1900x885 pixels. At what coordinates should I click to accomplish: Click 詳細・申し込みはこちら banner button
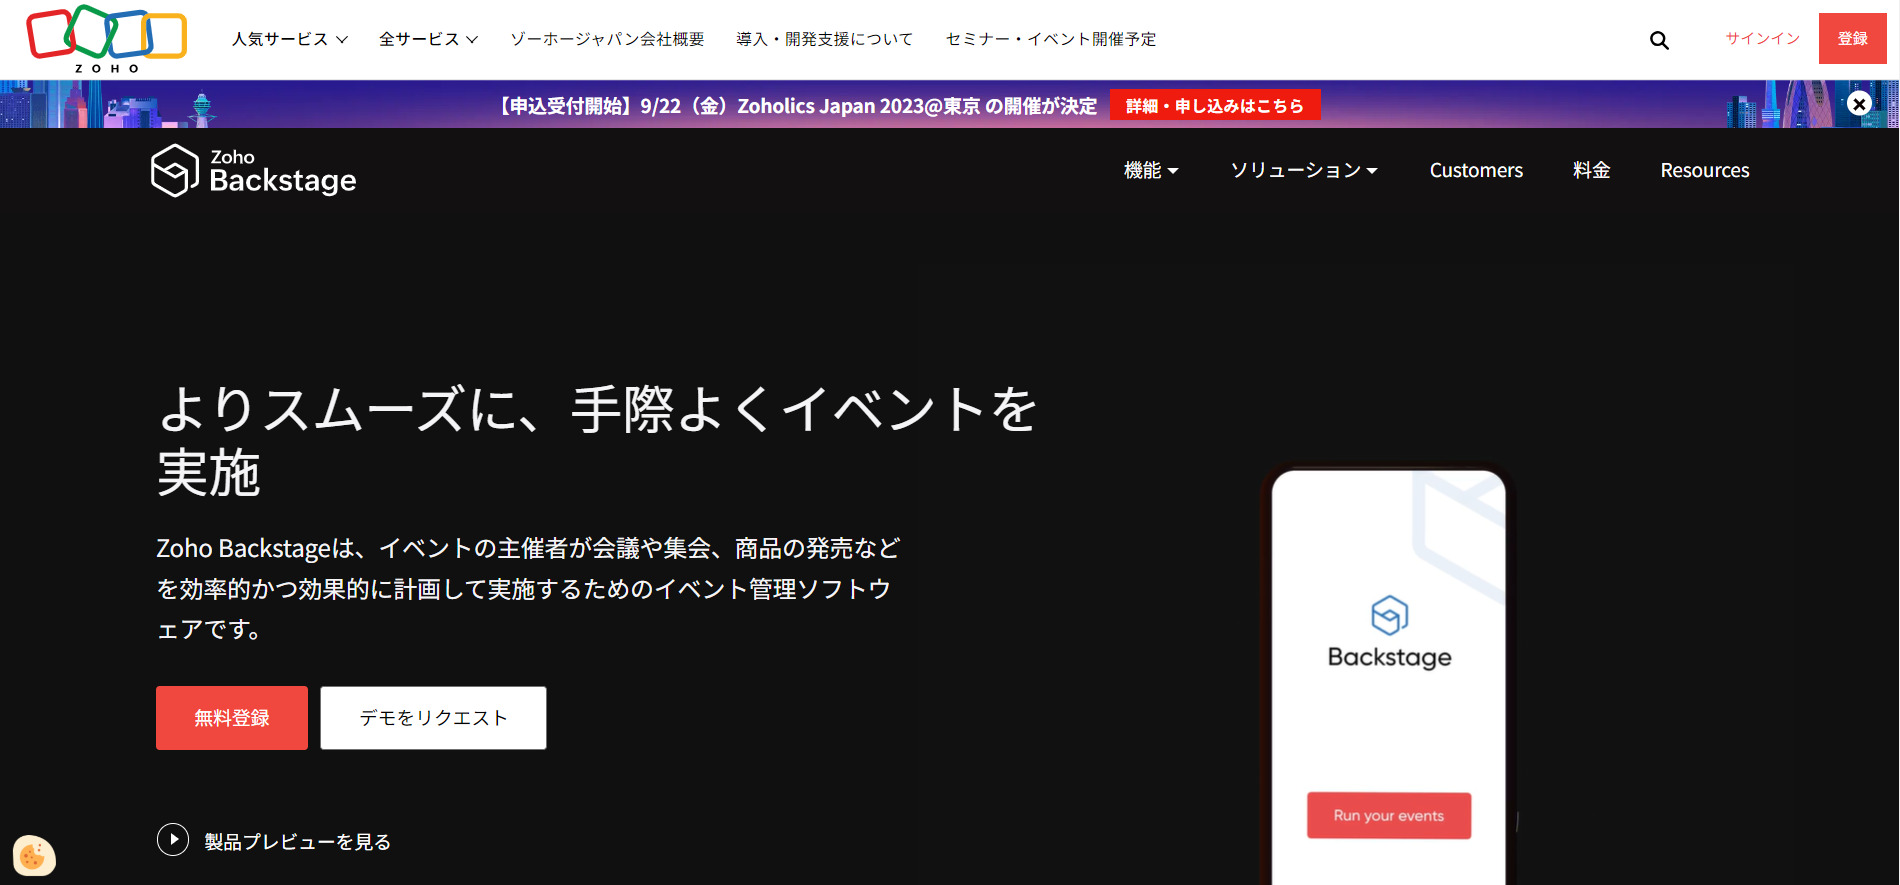coord(1215,105)
